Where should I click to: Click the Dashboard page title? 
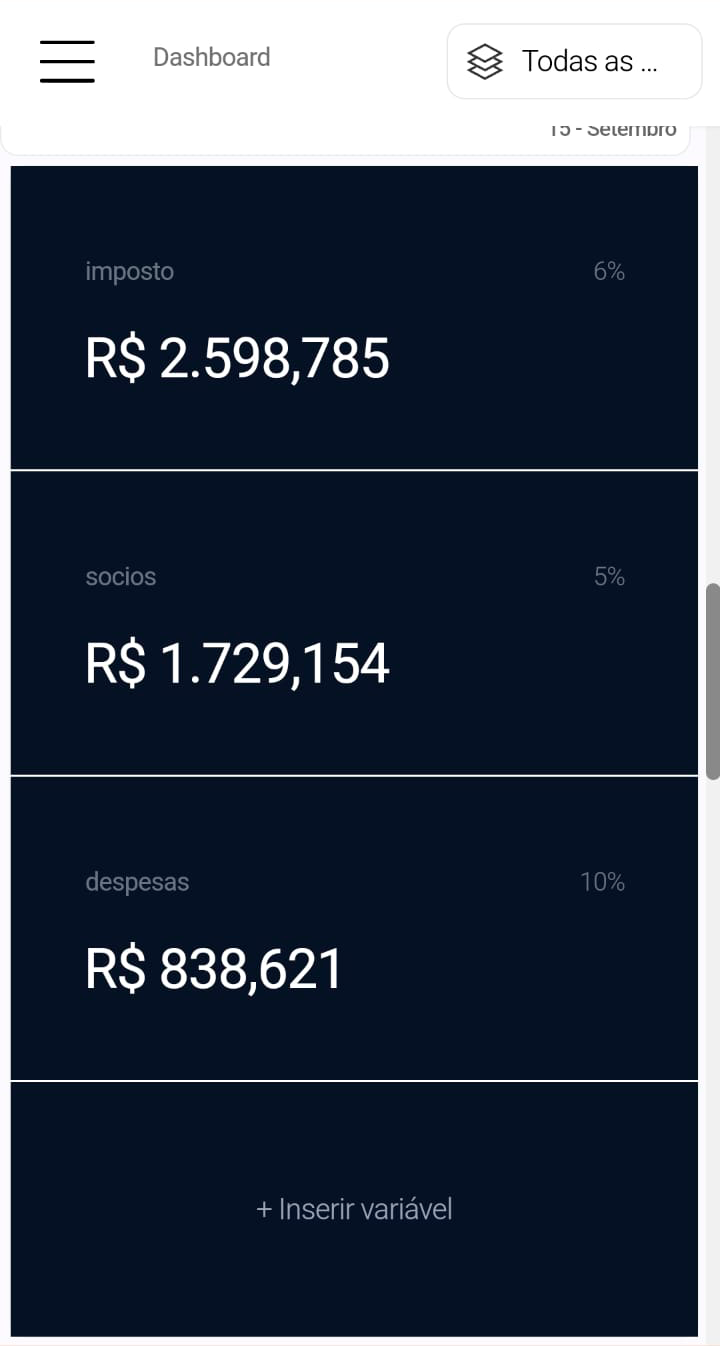click(x=211, y=58)
